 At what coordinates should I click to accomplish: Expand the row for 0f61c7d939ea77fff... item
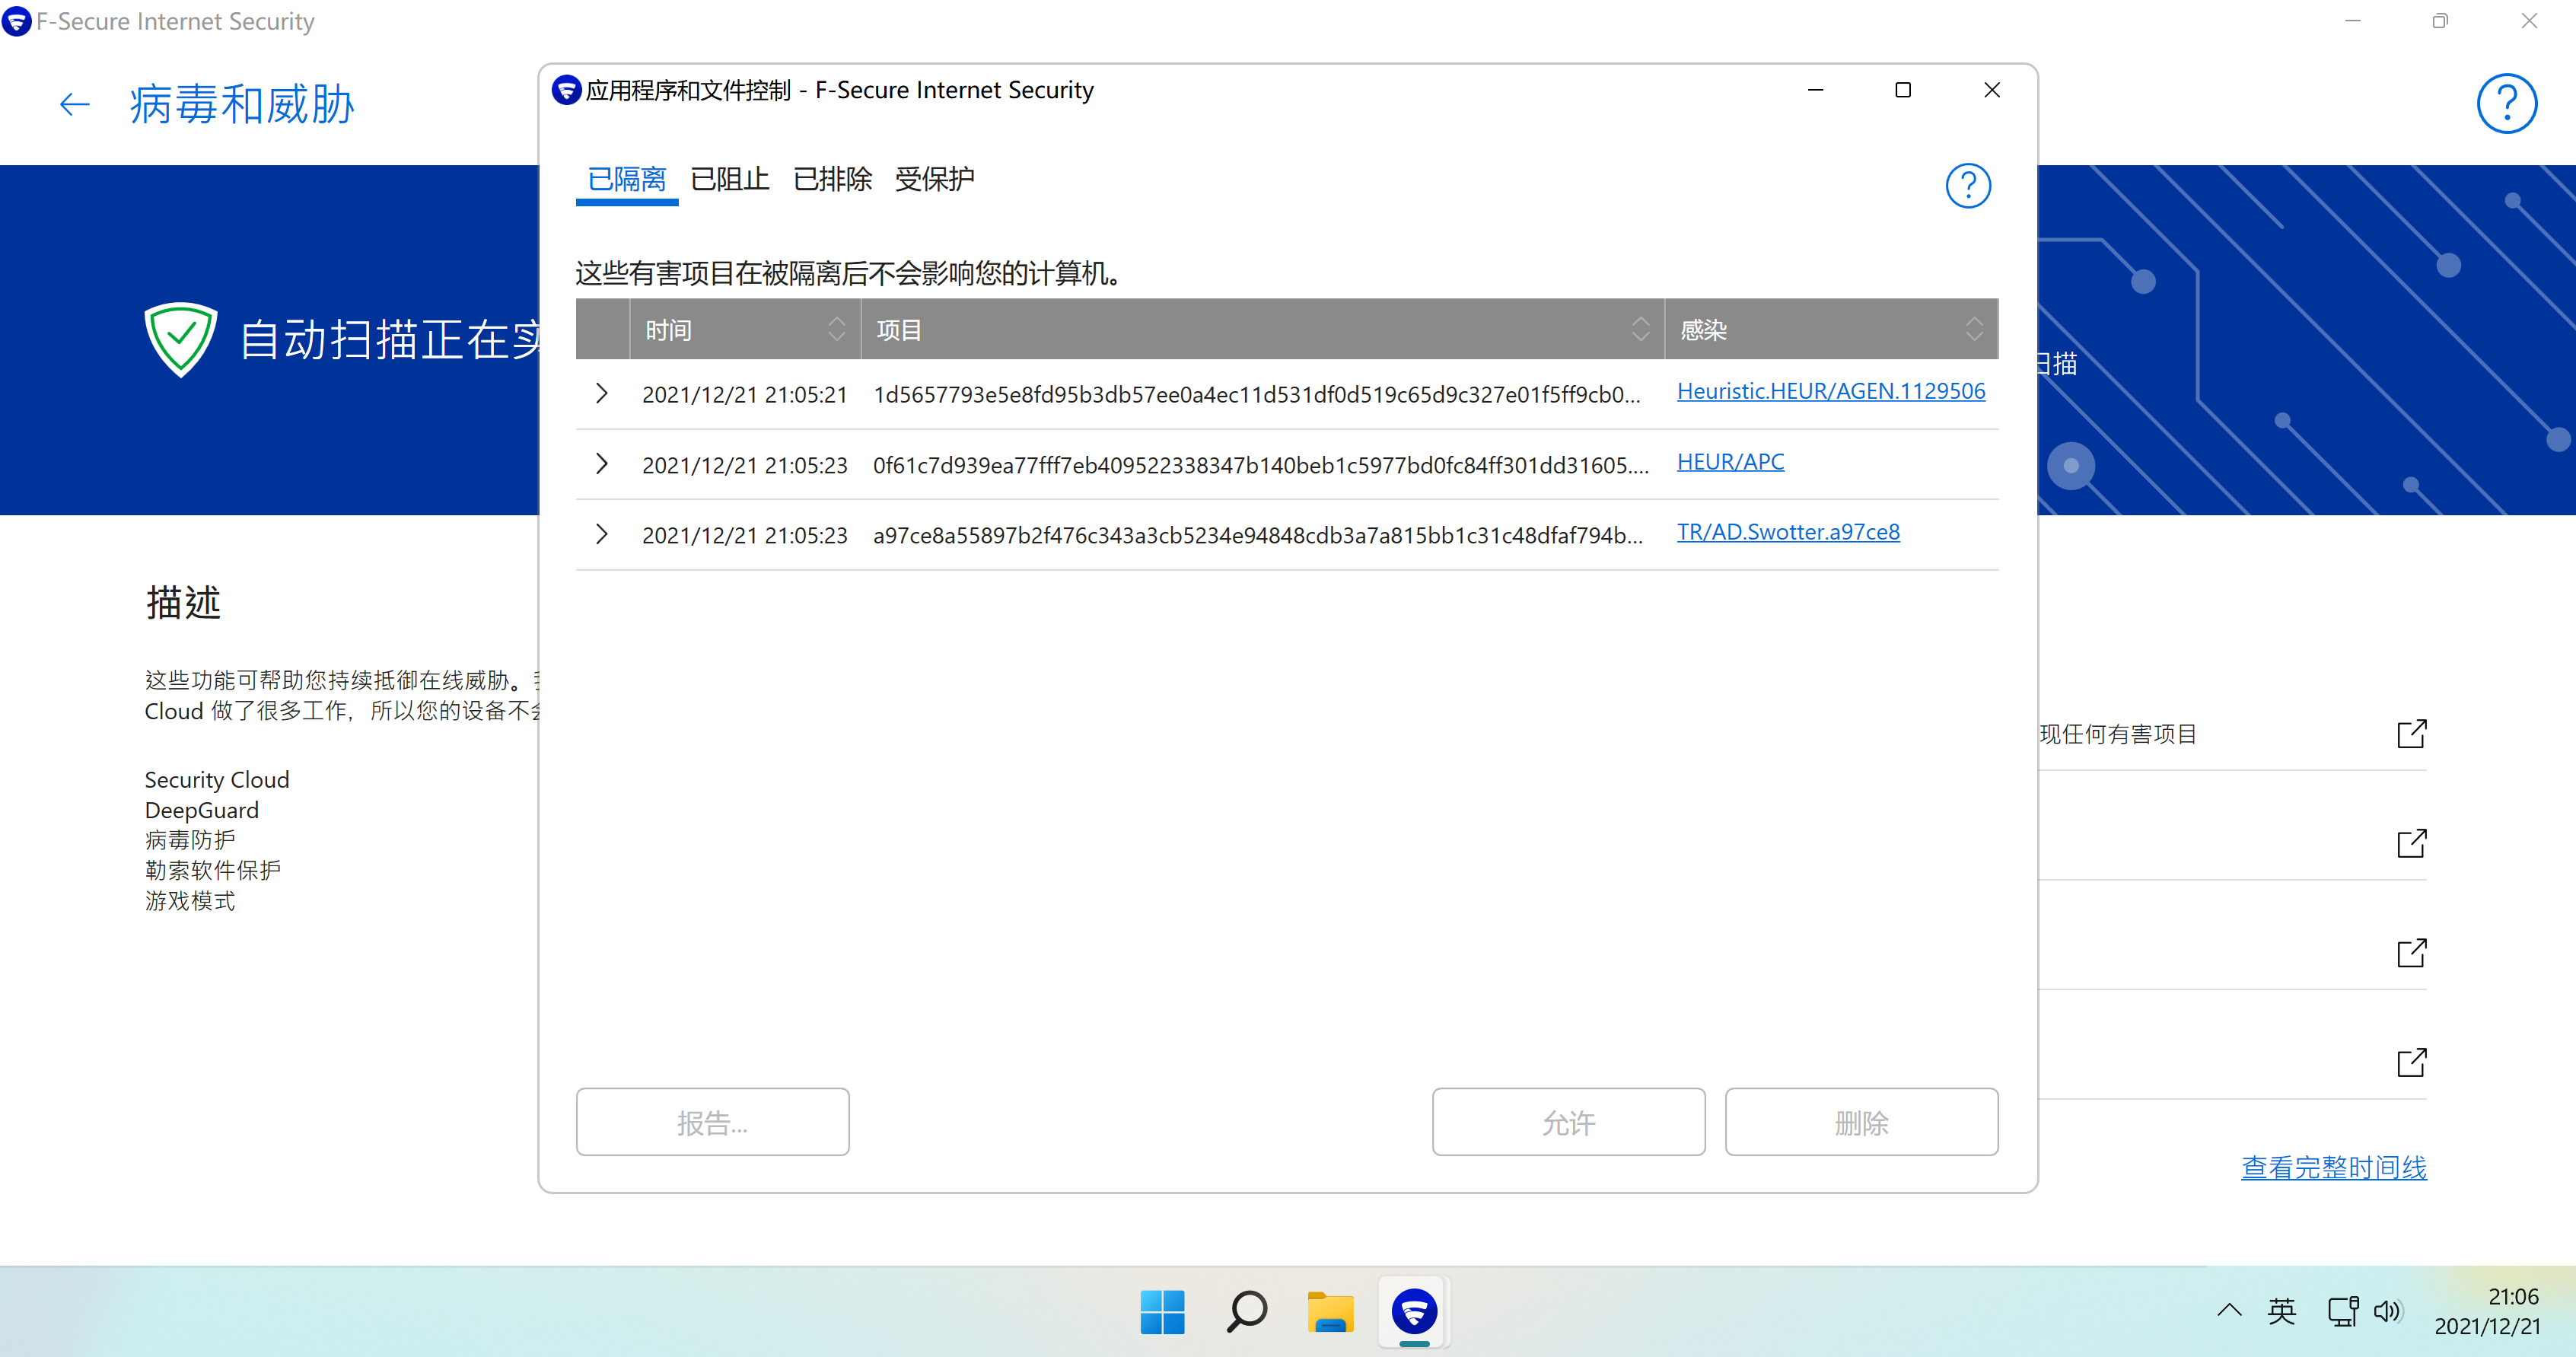601,463
